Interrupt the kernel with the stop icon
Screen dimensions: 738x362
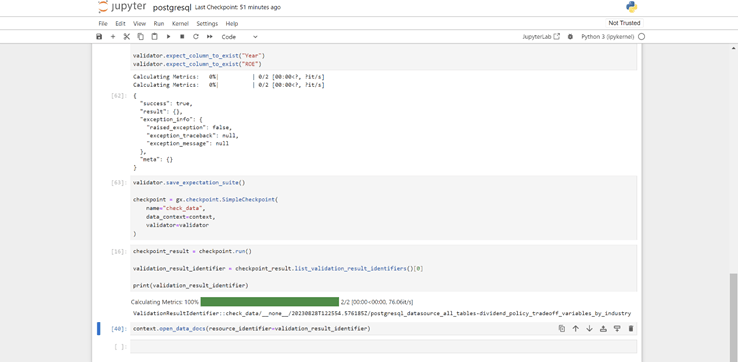tap(182, 37)
